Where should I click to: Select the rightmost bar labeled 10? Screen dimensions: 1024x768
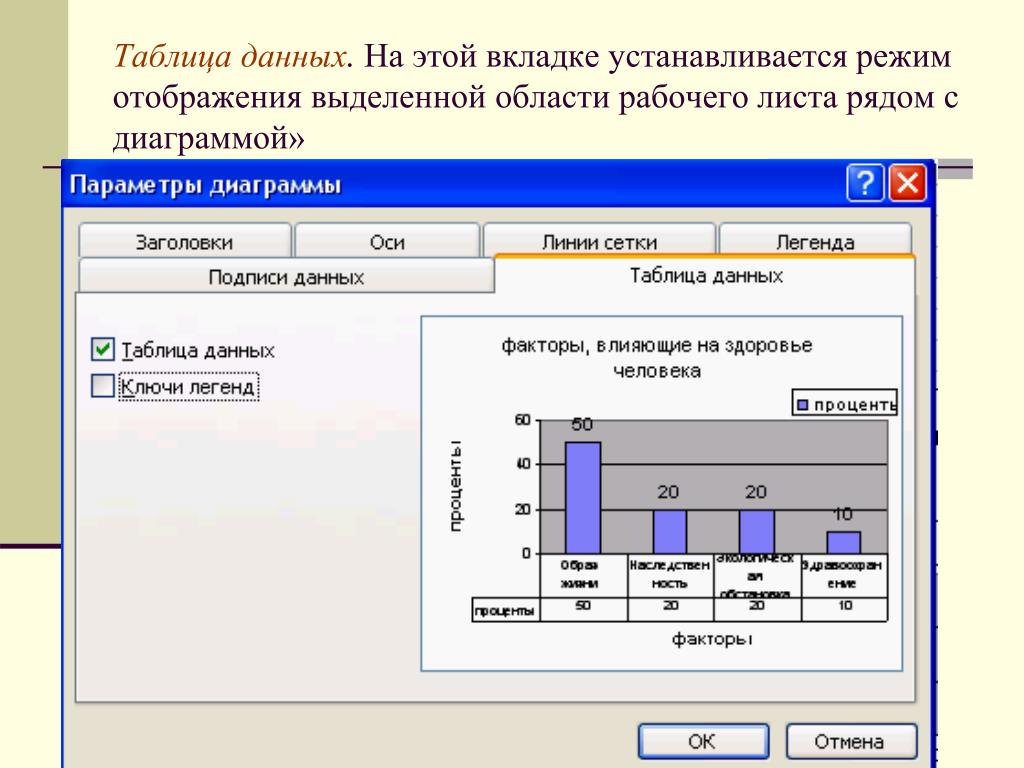coord(843,542)
